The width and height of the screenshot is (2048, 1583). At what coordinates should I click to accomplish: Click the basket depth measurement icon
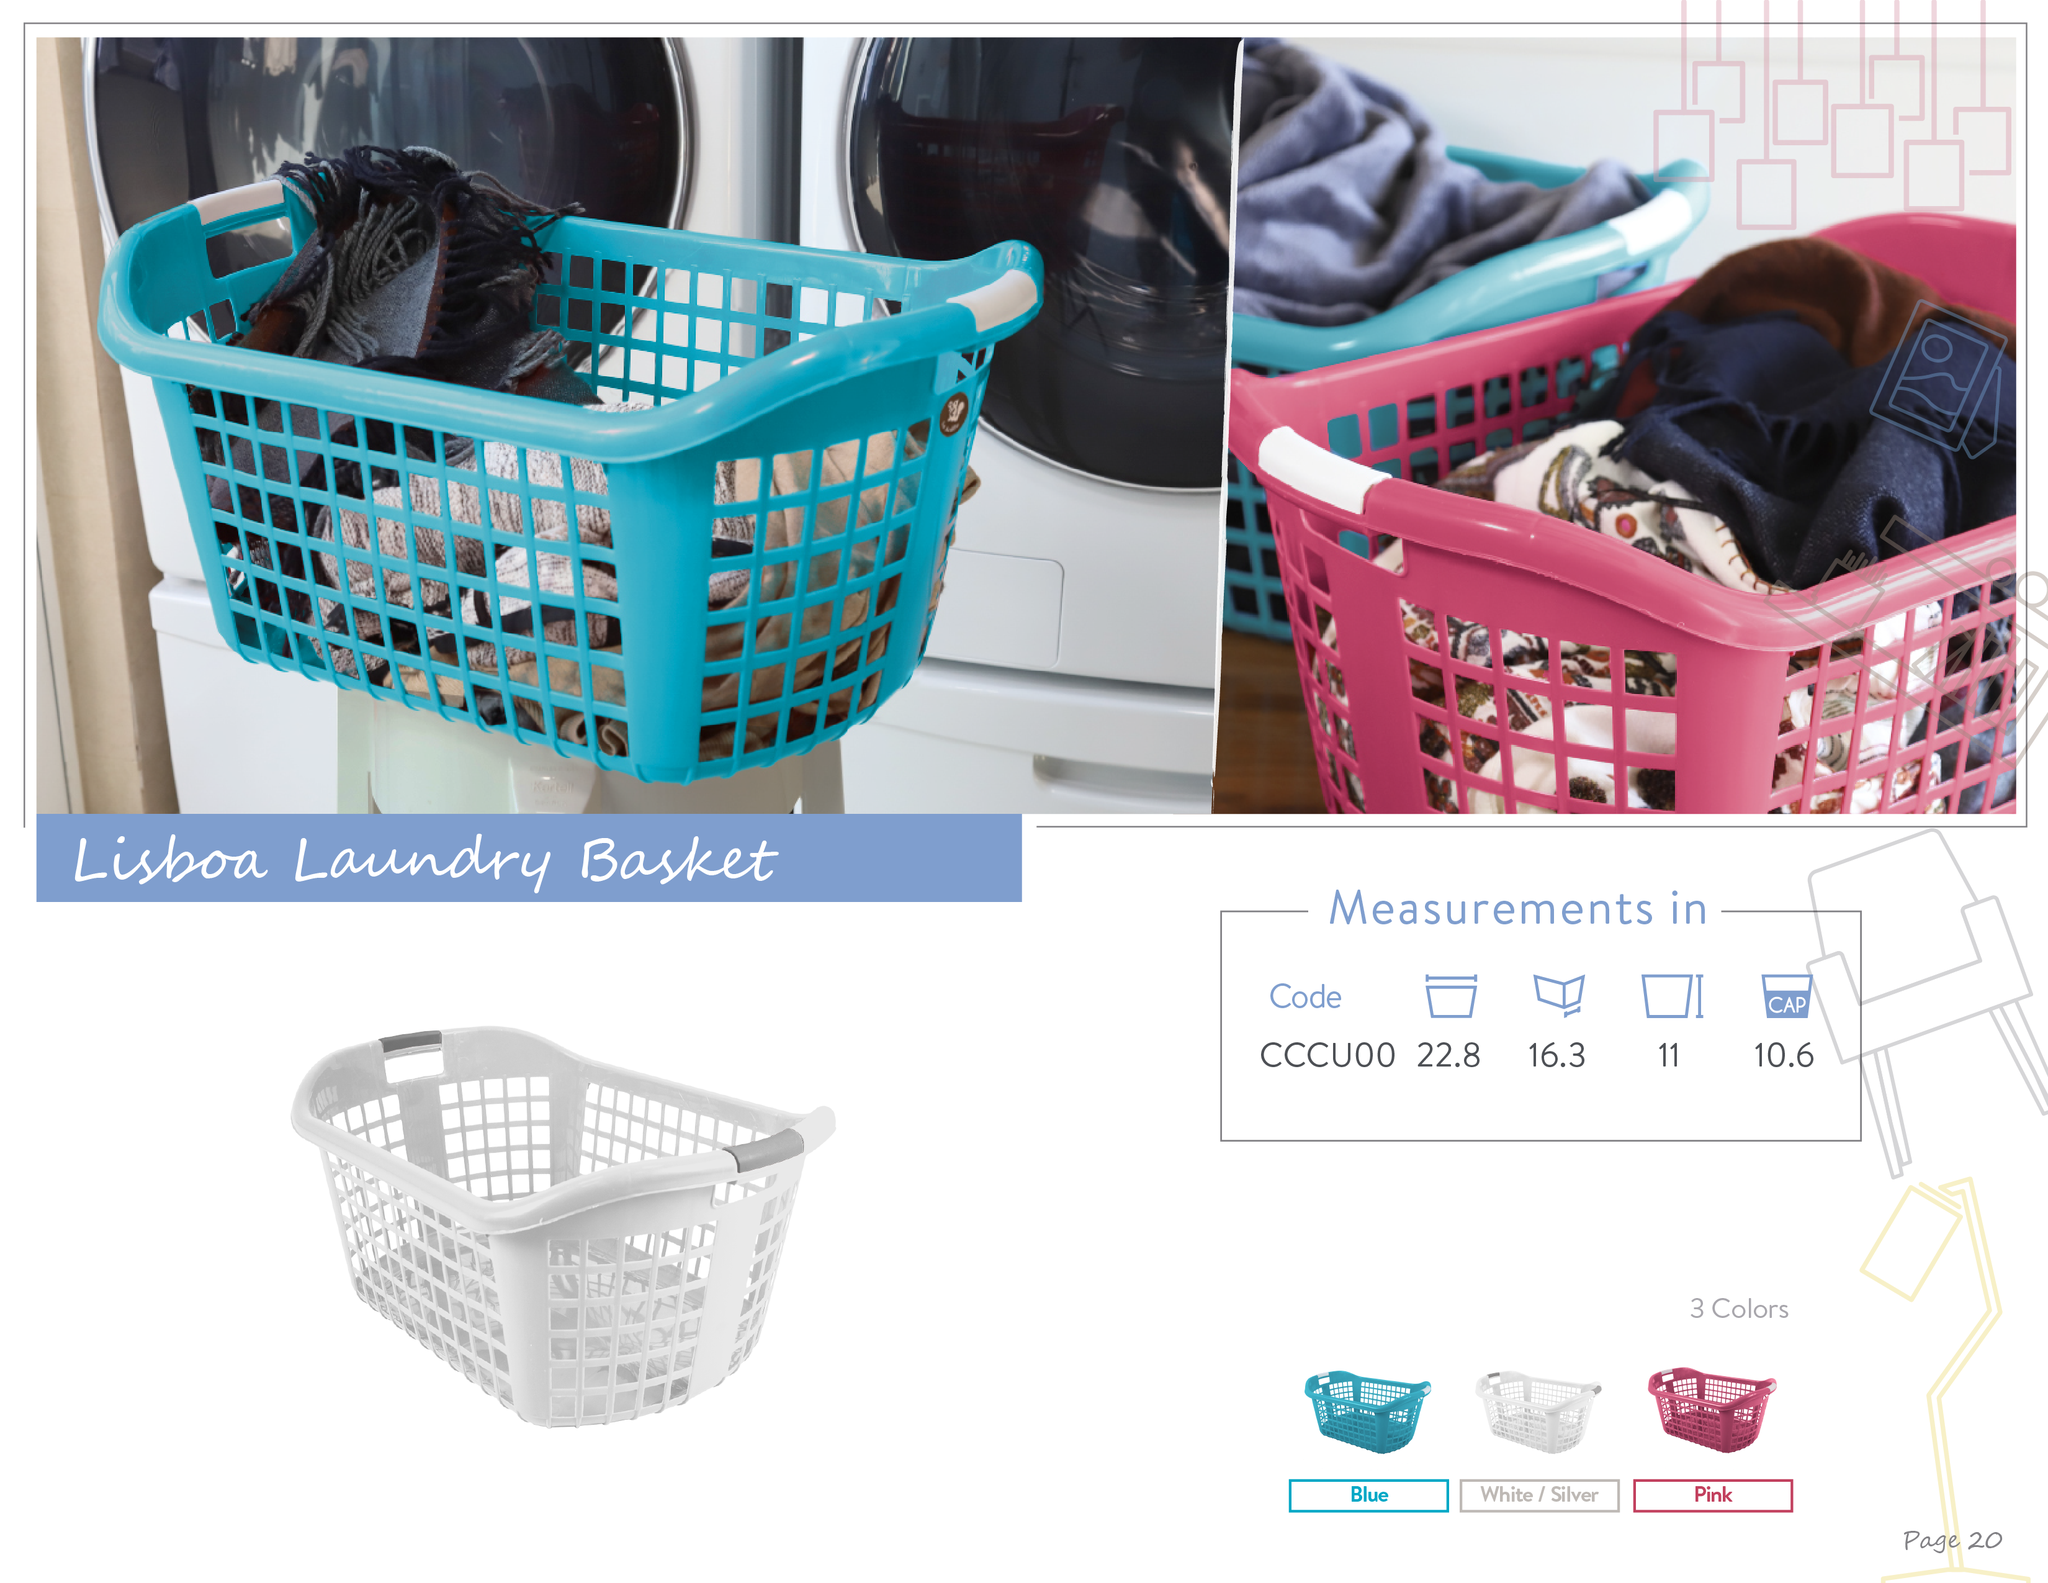click(x=1559, y=996)
